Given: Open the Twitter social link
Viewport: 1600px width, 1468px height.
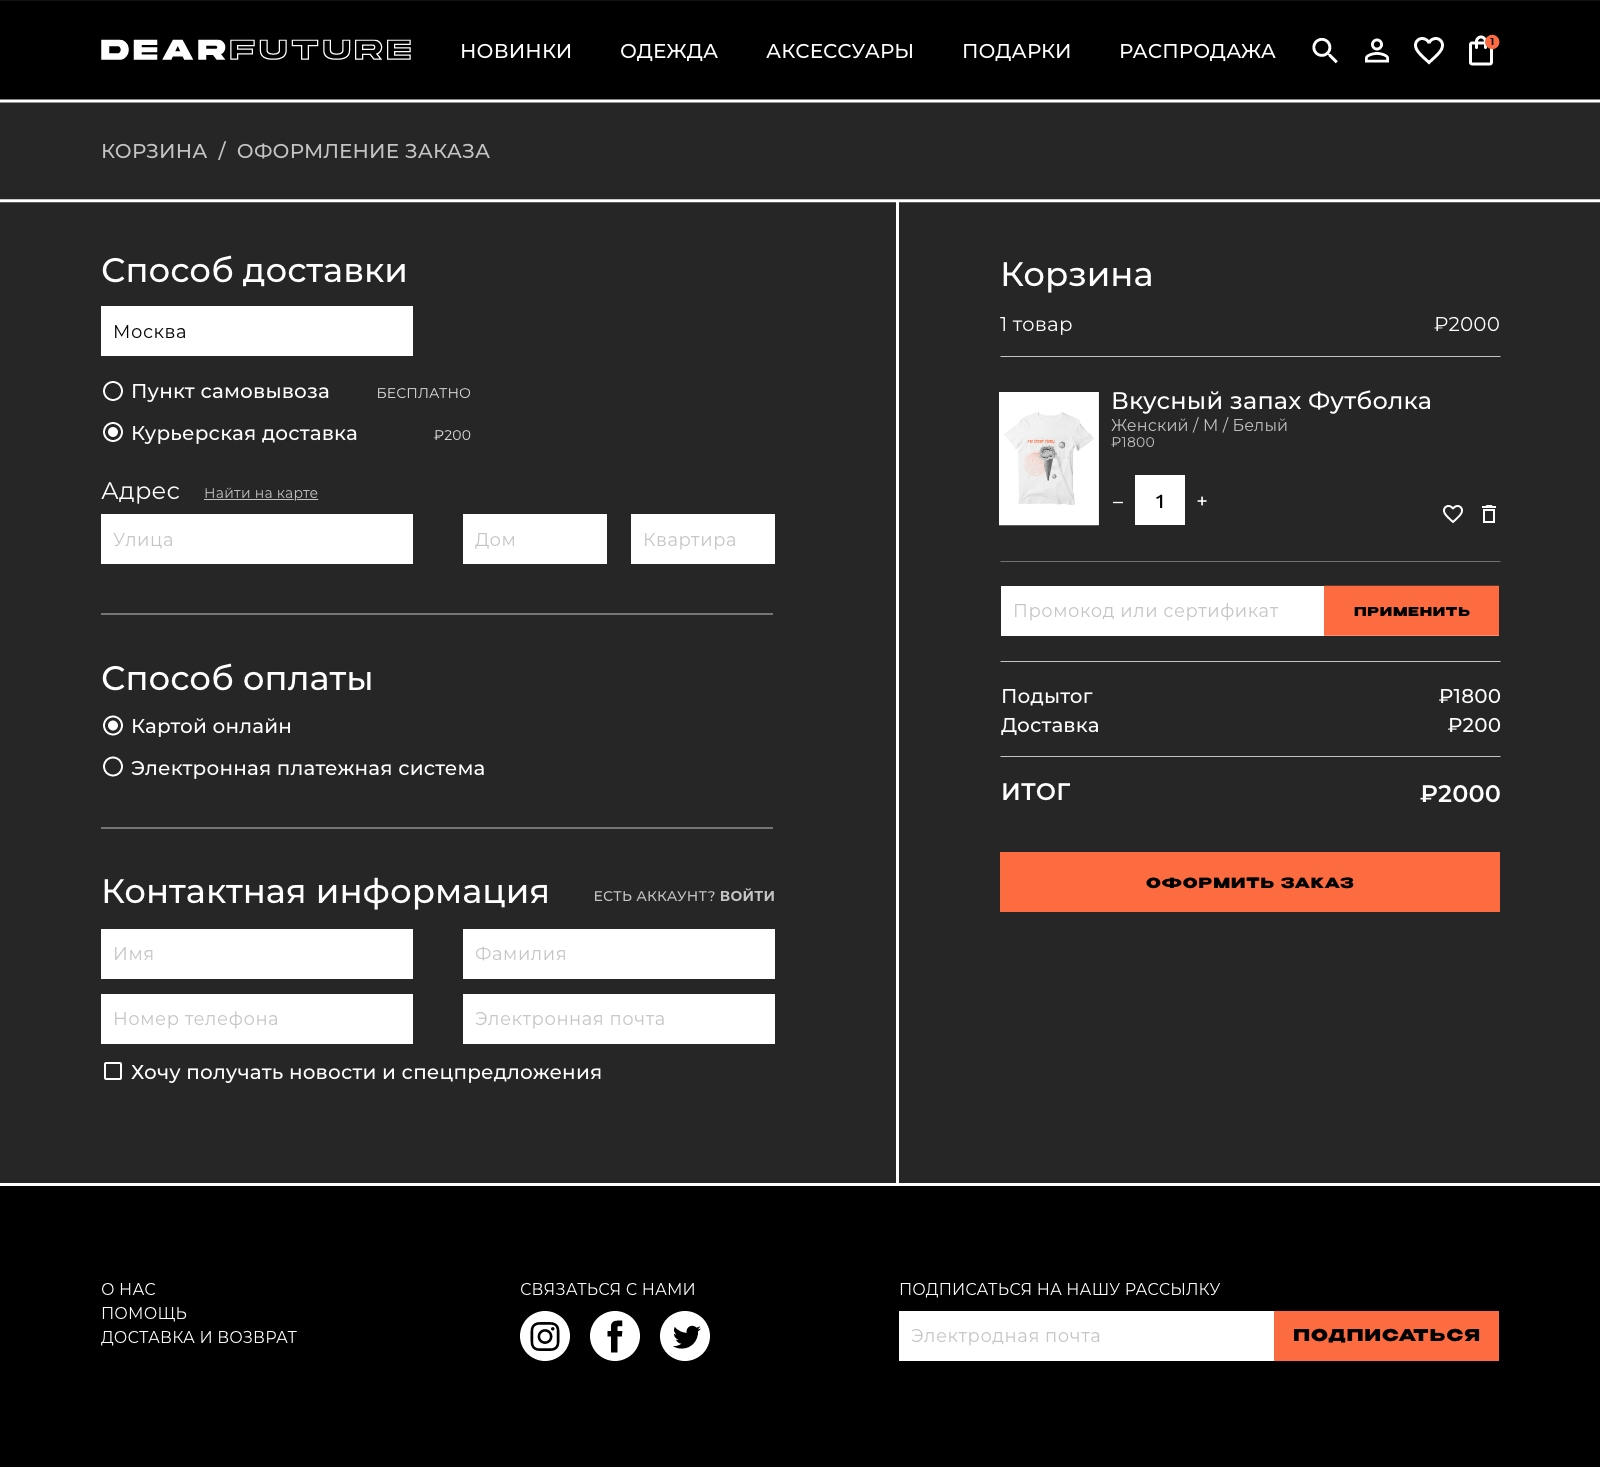Looking at the screenshot, I should point(685,1336).
